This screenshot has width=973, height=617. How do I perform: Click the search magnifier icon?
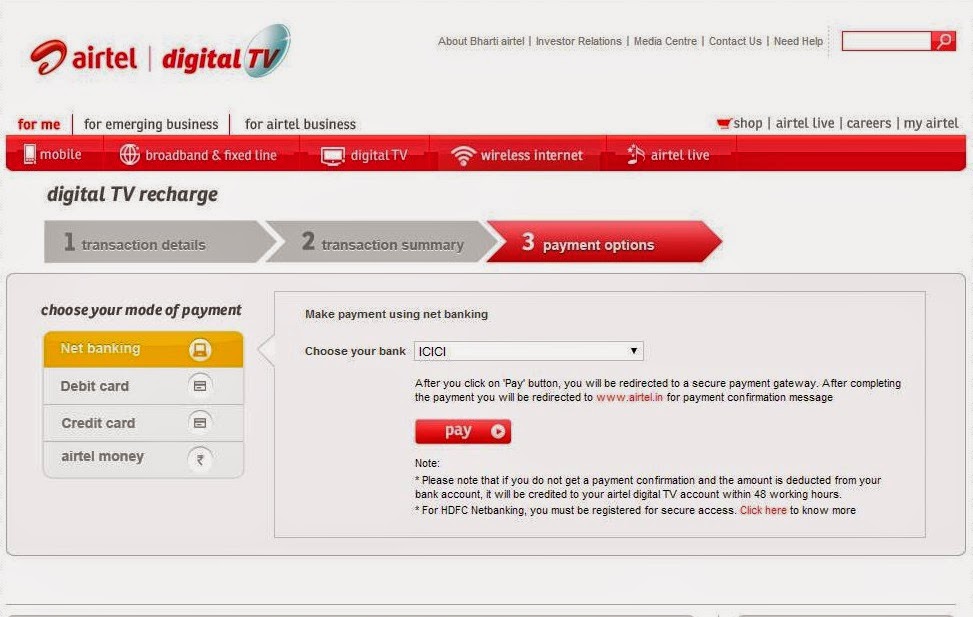(943, 41)
